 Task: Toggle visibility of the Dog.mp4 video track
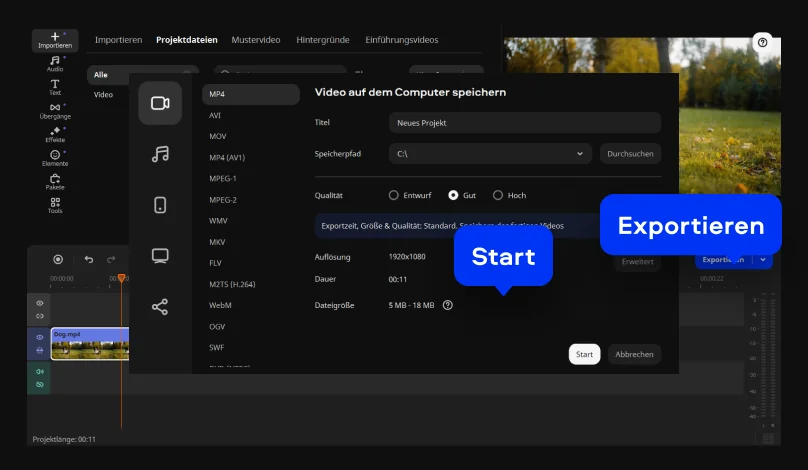[x=40, y=337]
